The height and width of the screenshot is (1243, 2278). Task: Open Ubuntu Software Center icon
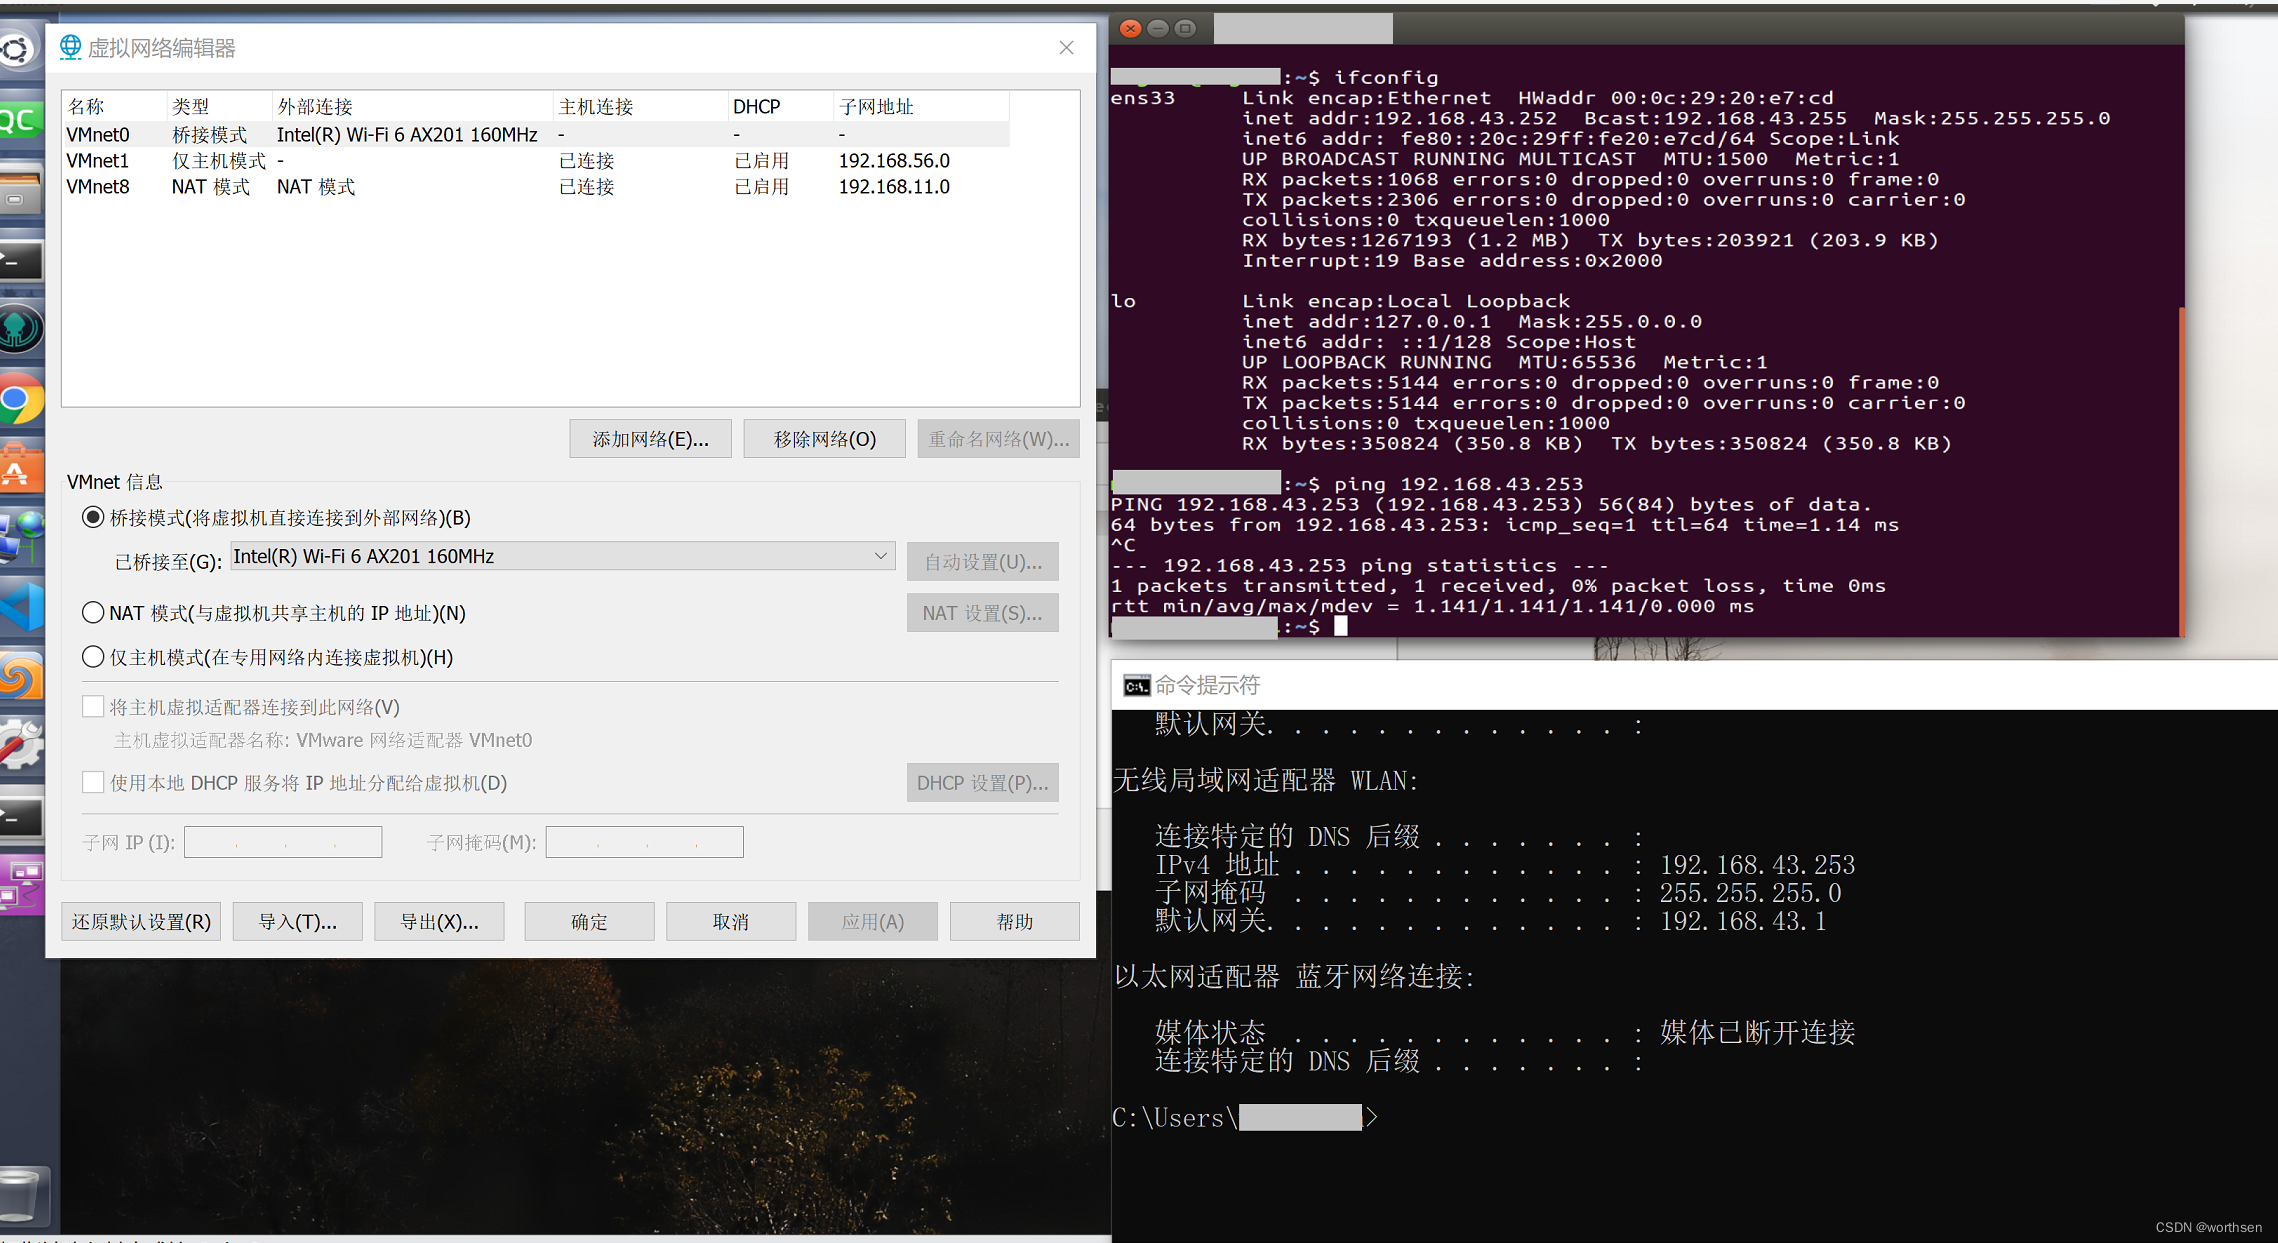click(20, 468)
